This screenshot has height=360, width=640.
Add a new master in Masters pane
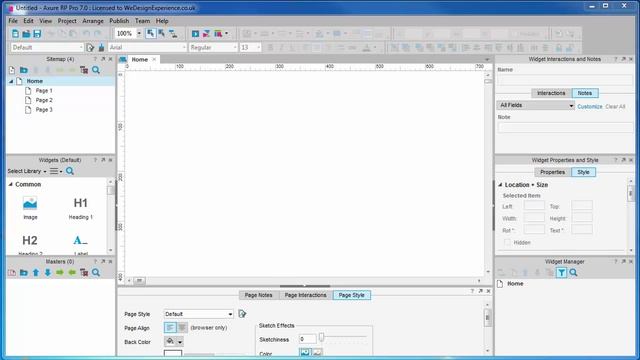click(12, 273)
